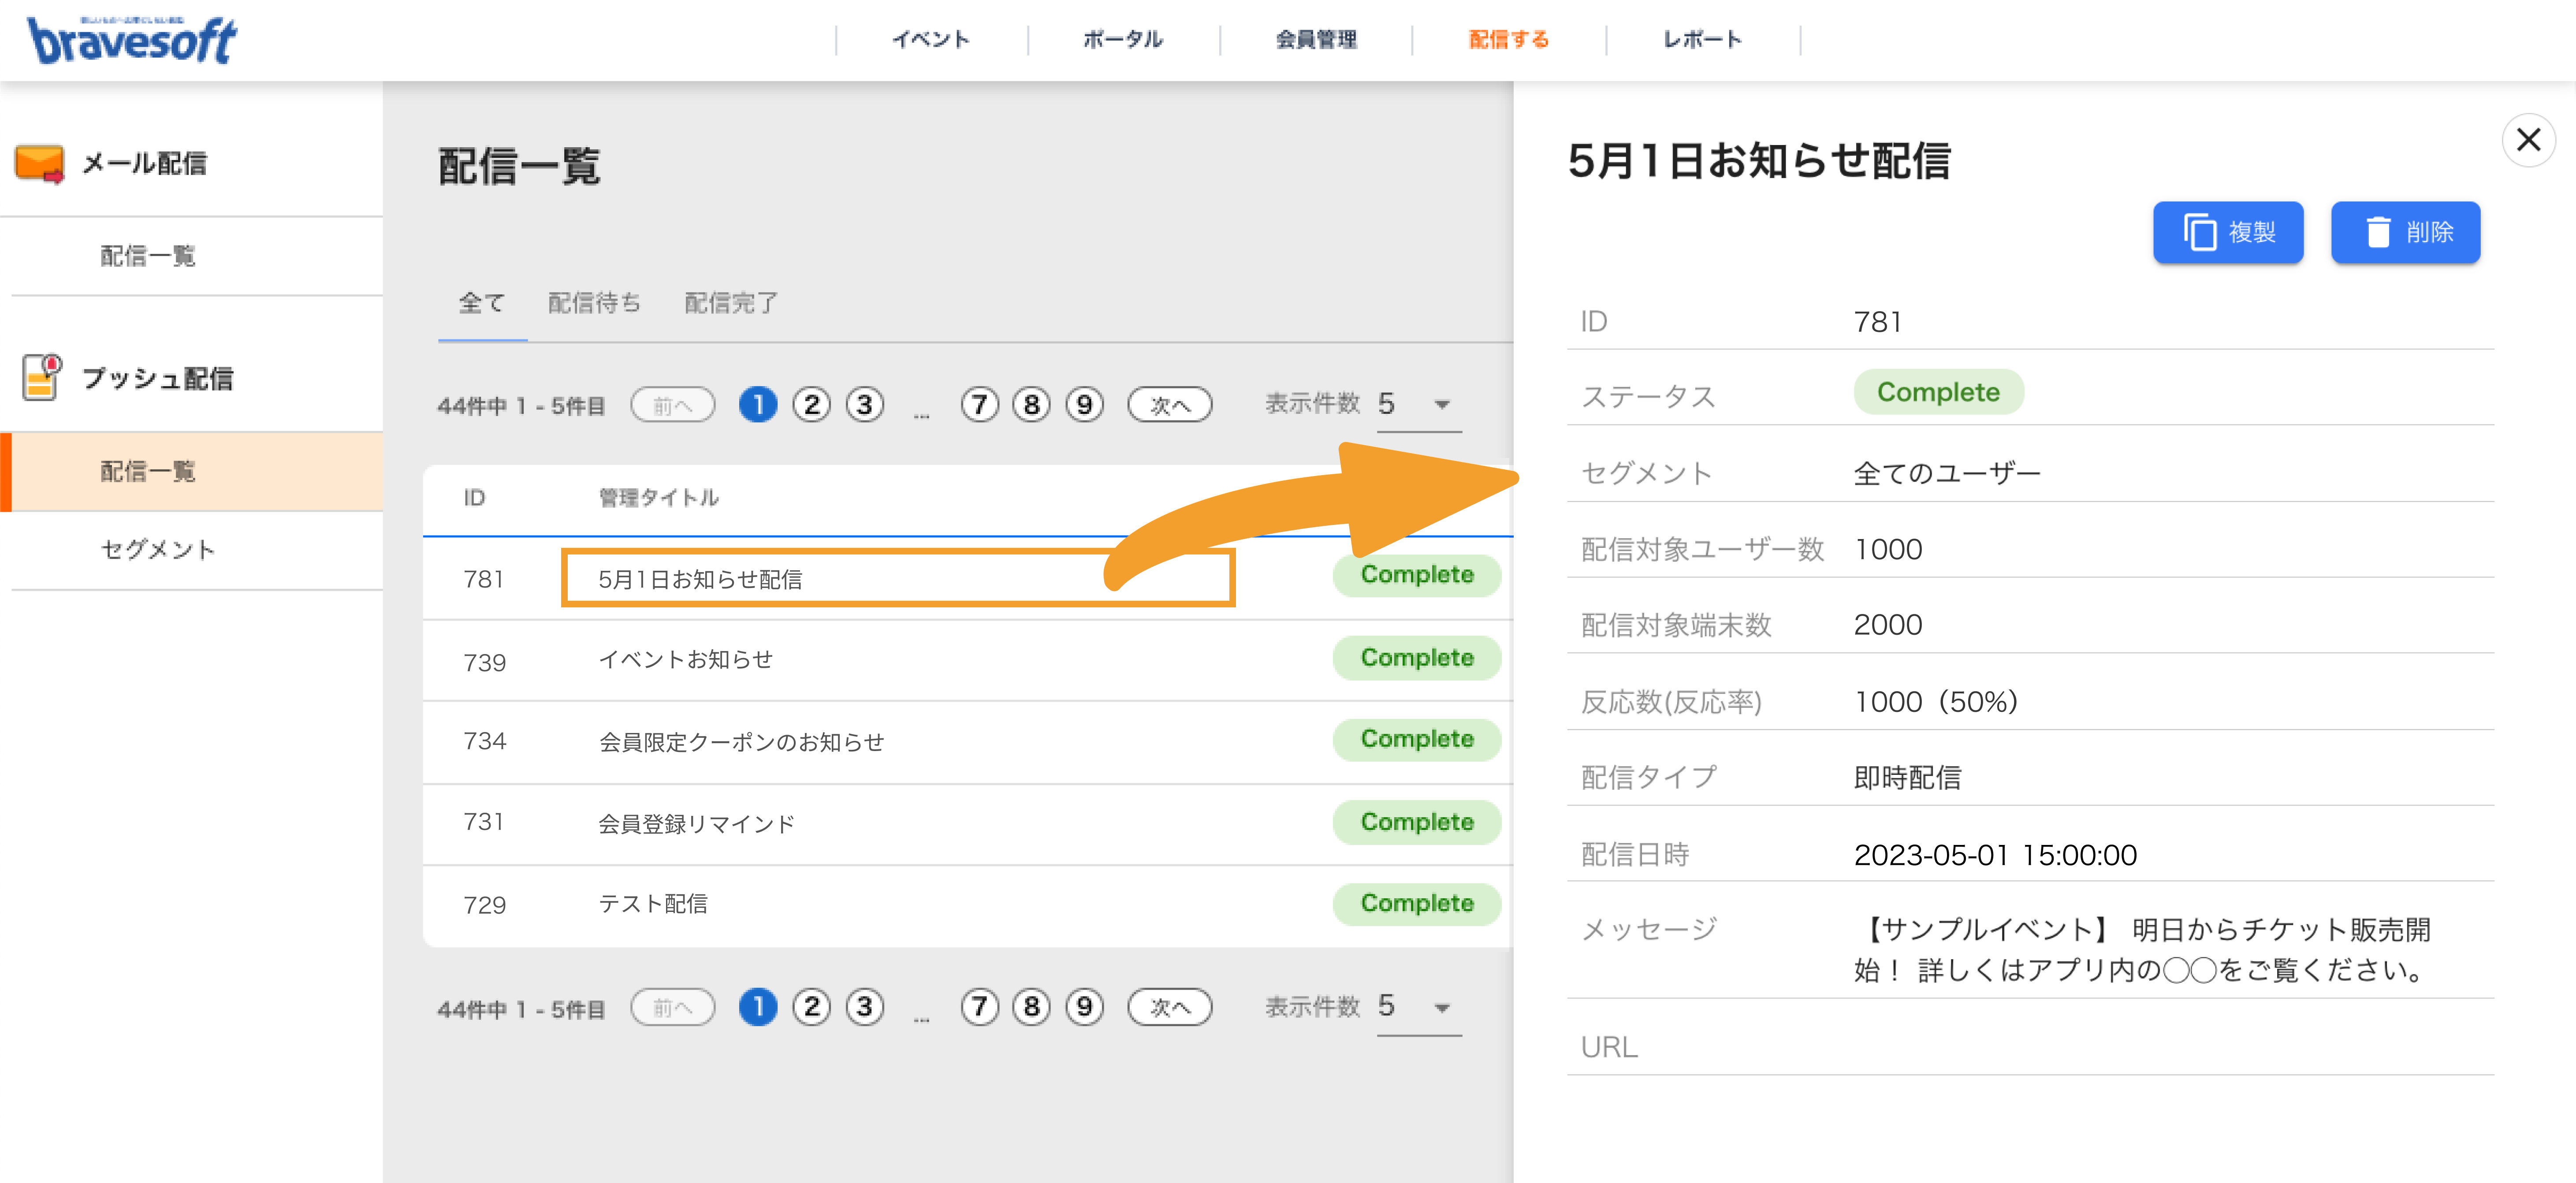Open the 会員限定クーポンのお知らせ row

point(967,742)
